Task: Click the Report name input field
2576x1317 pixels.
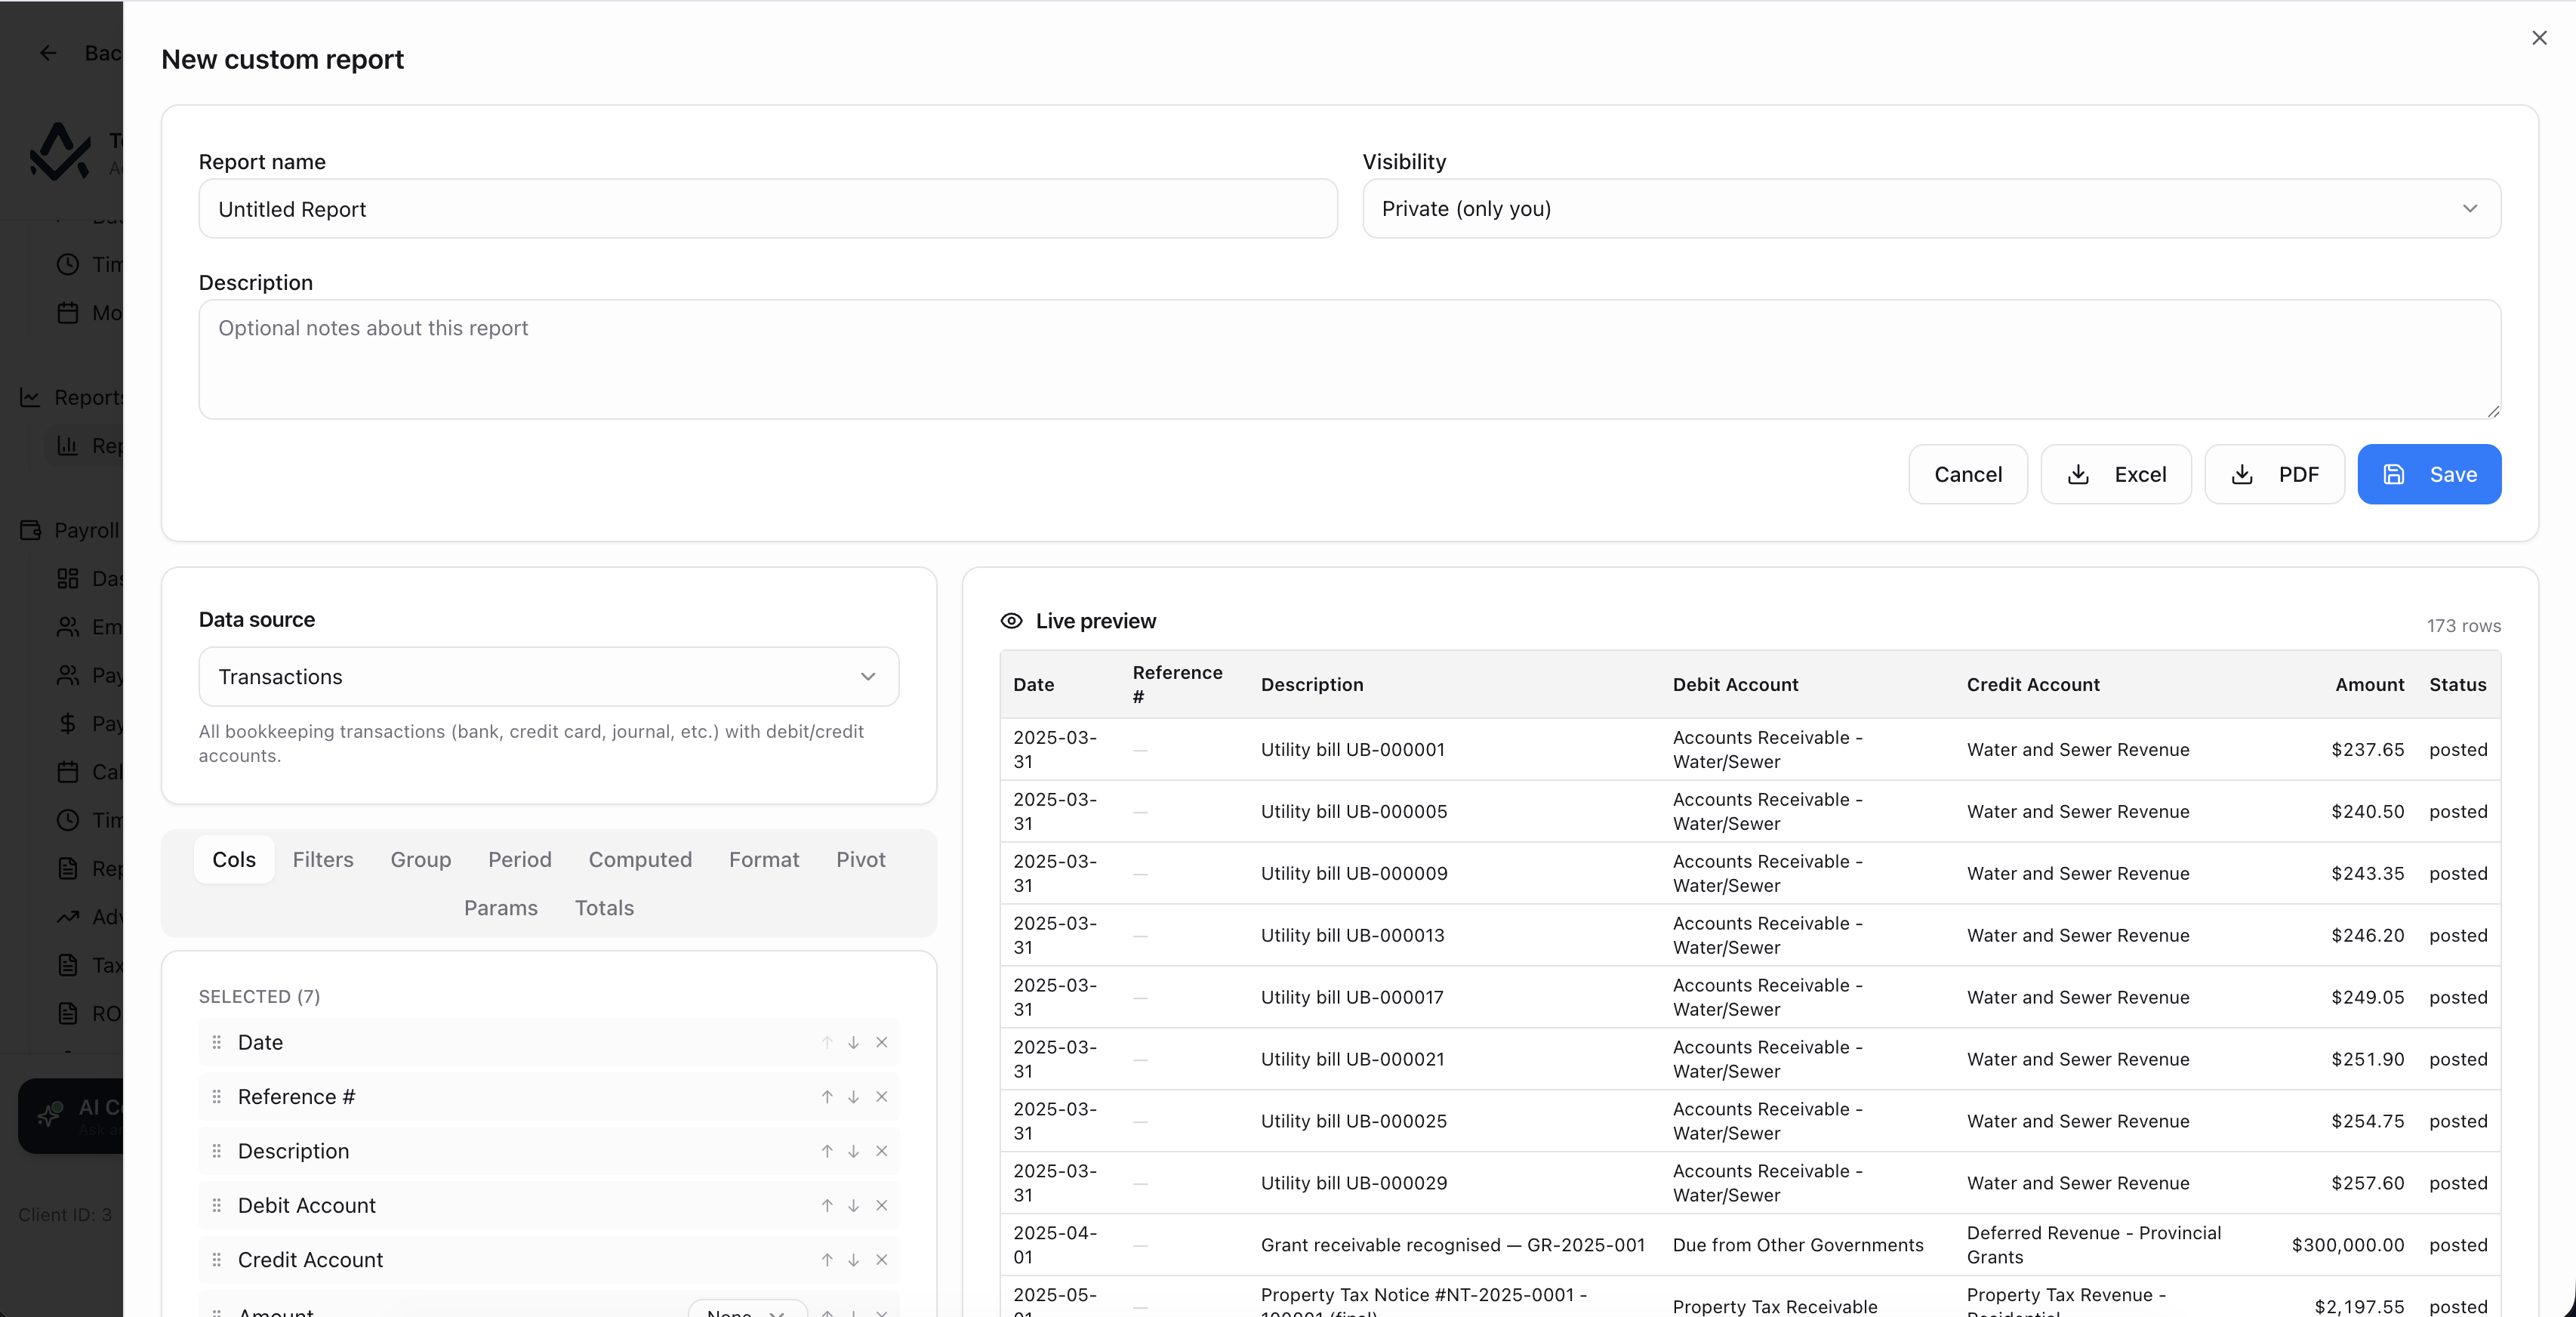Action: click(768, 208)
